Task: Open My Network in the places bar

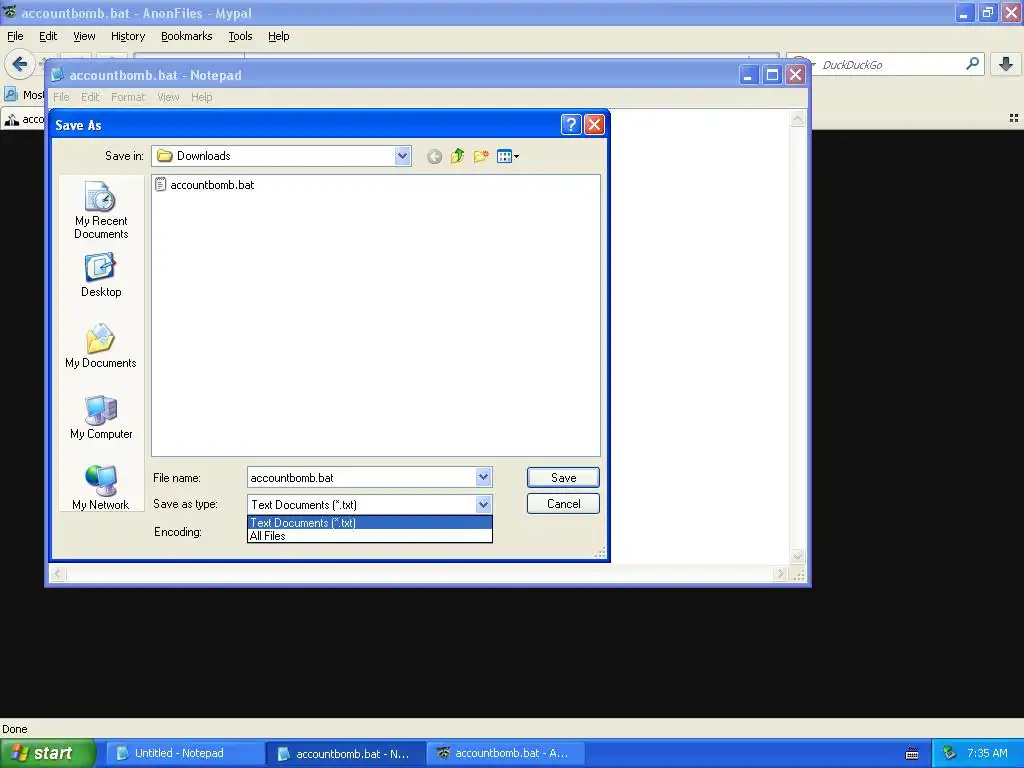Action: pos(101,487)
